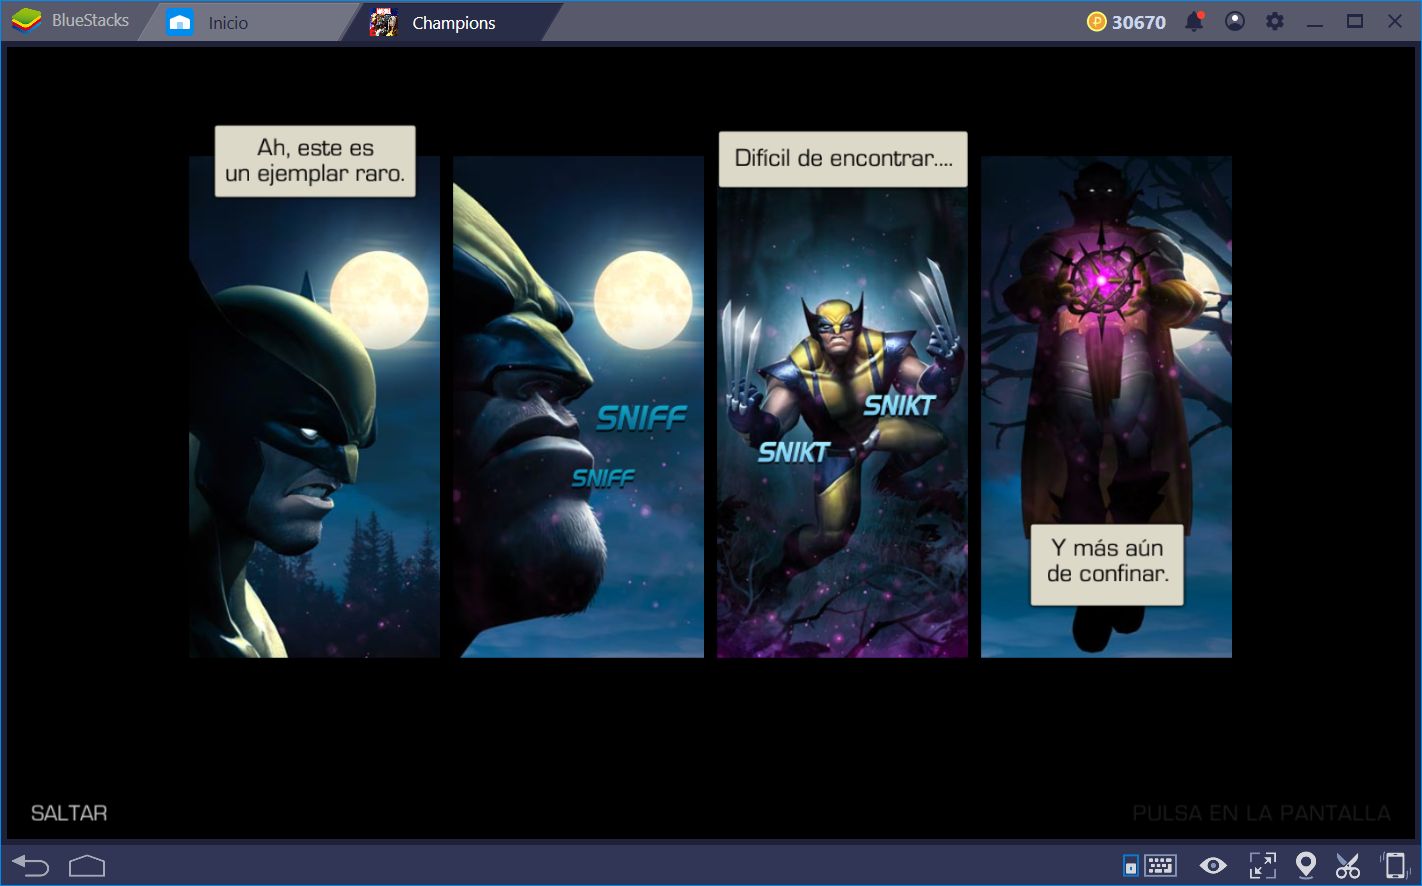
Task: Click 'Ah, este es un ejemplar raro' bubble
Action: (x=315, y=161)
